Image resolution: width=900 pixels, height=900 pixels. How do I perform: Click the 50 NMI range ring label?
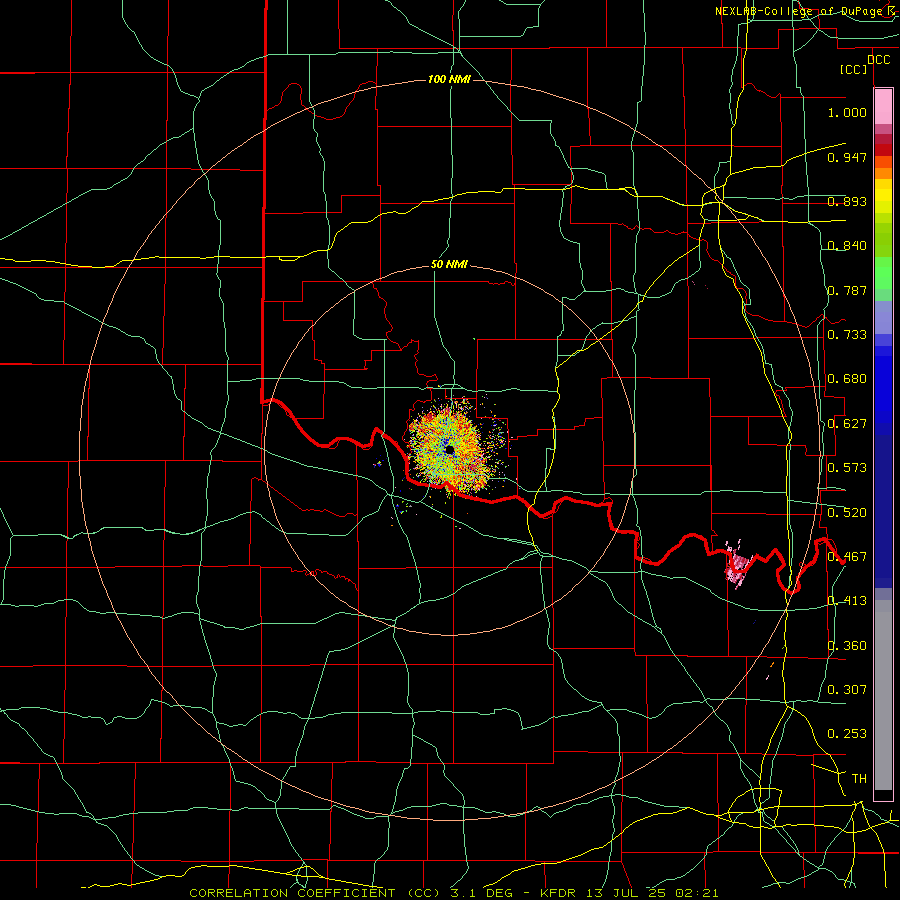click(449, 265)
